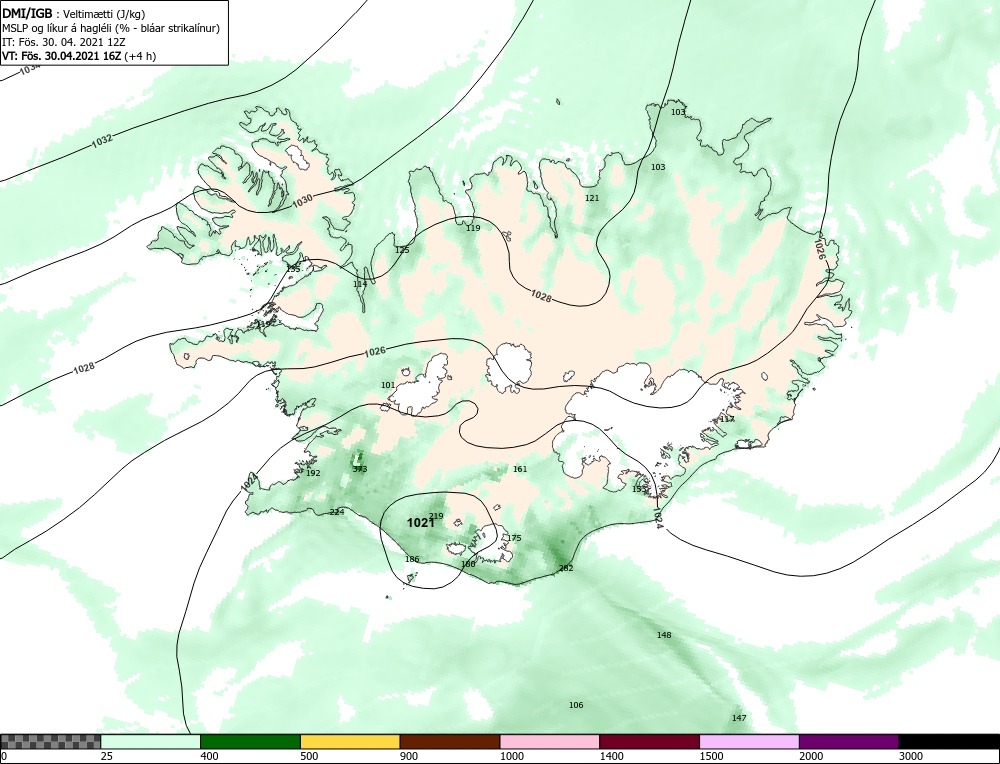Click the '3000' legend scale label
1000x764 pixels.
(911, 756)
